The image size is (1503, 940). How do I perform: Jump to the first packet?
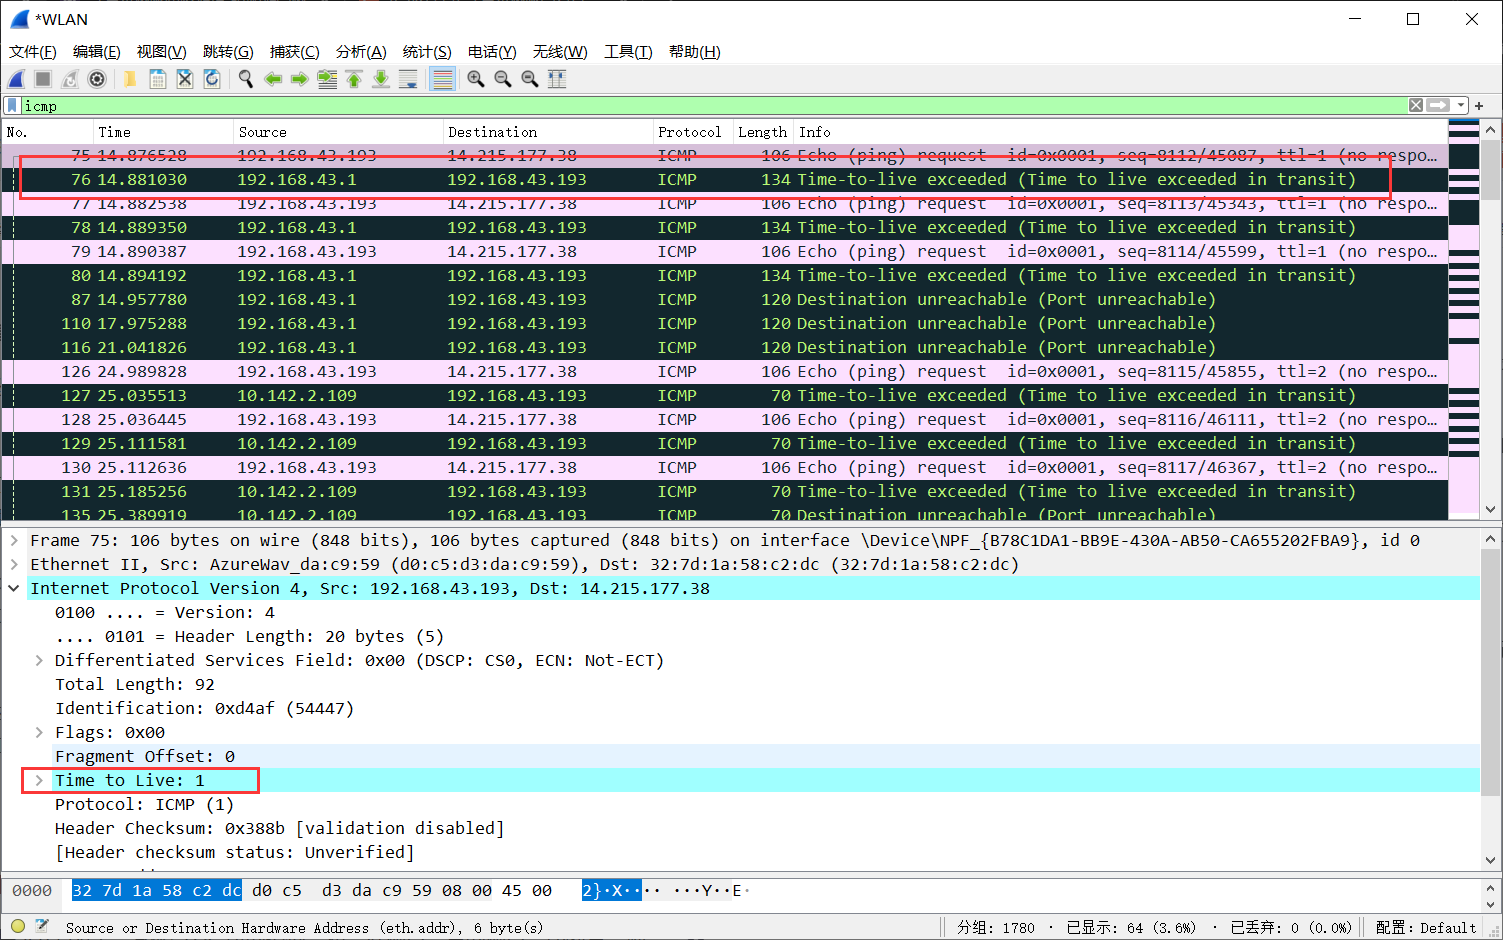click(x=354, y=79)
